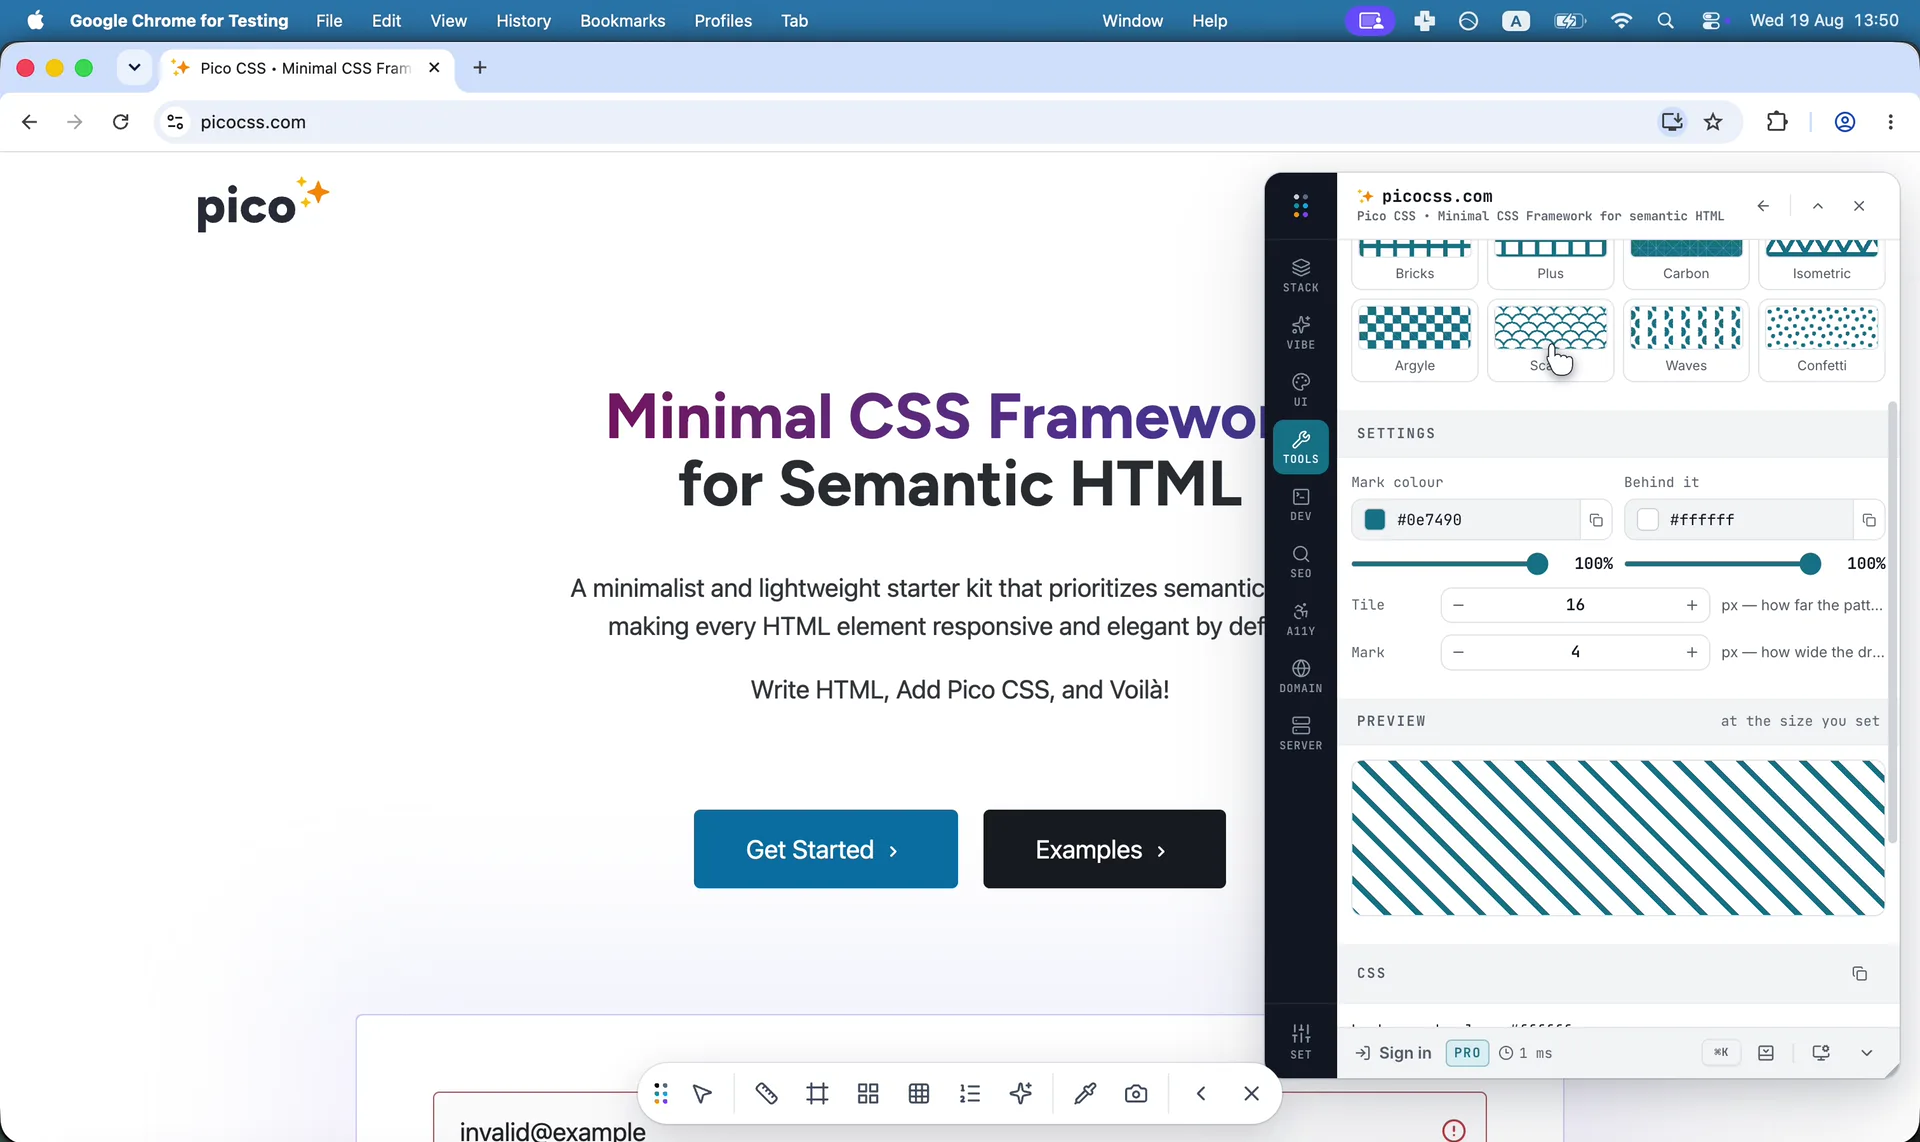Open the command palette shortcut button
Screen dimensions: 1920x1142
(1721, 1053)
